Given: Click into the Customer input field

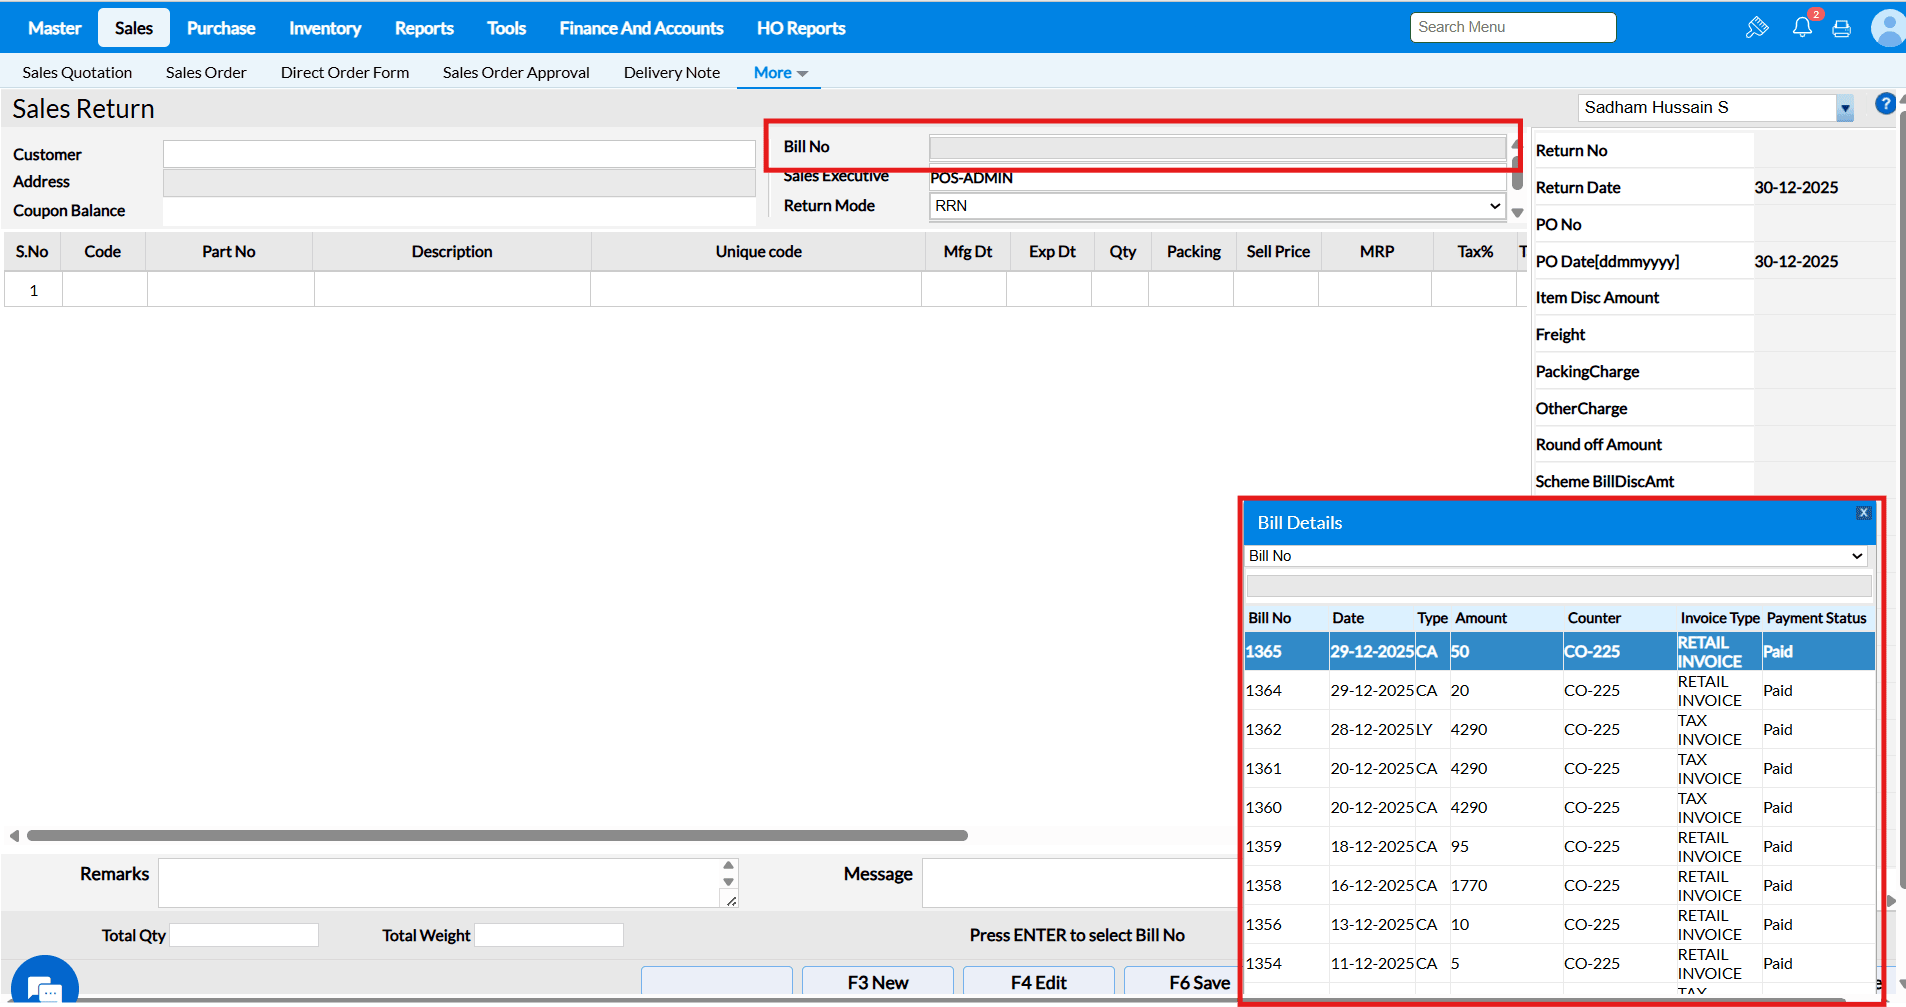Looking at the screenshot, I should (x=459, y=154).
